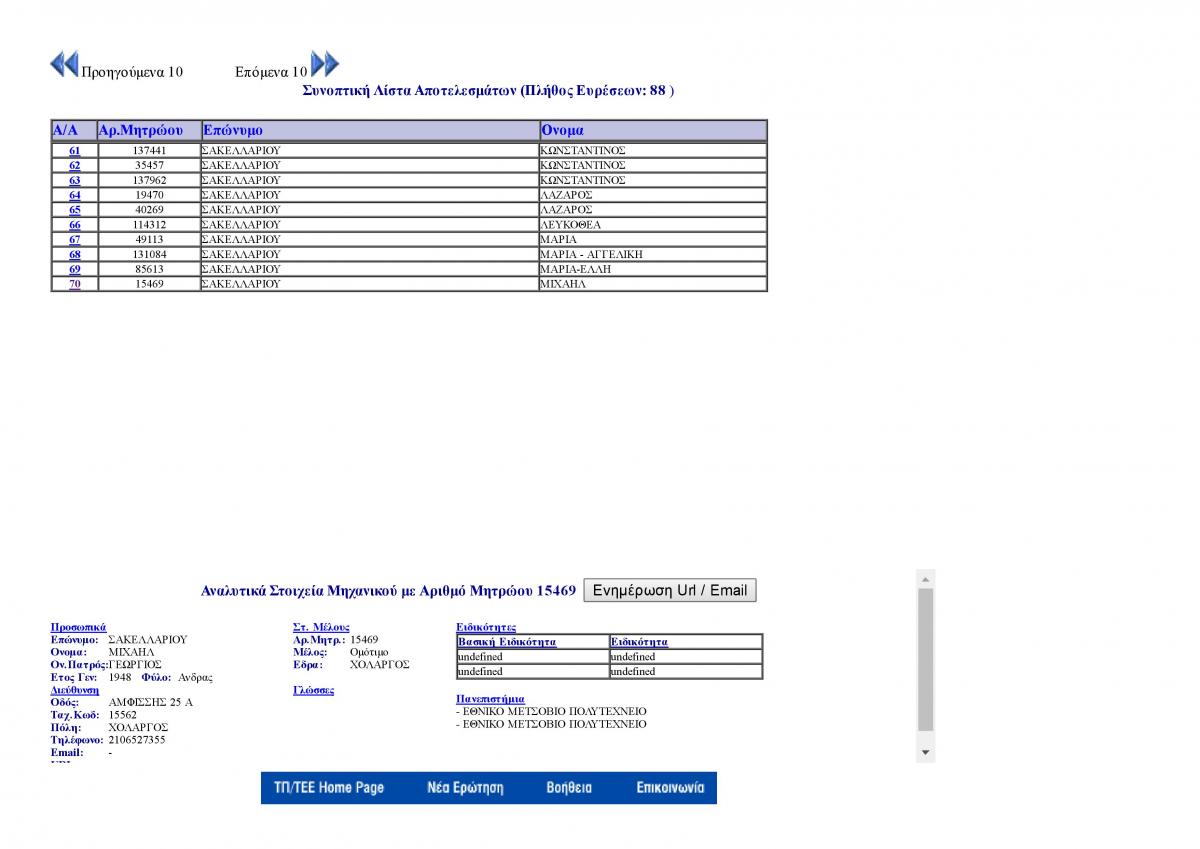Click the previous 10 results double-arrow icon
This screenshot has height=849, width=1200.
[64, 64]
